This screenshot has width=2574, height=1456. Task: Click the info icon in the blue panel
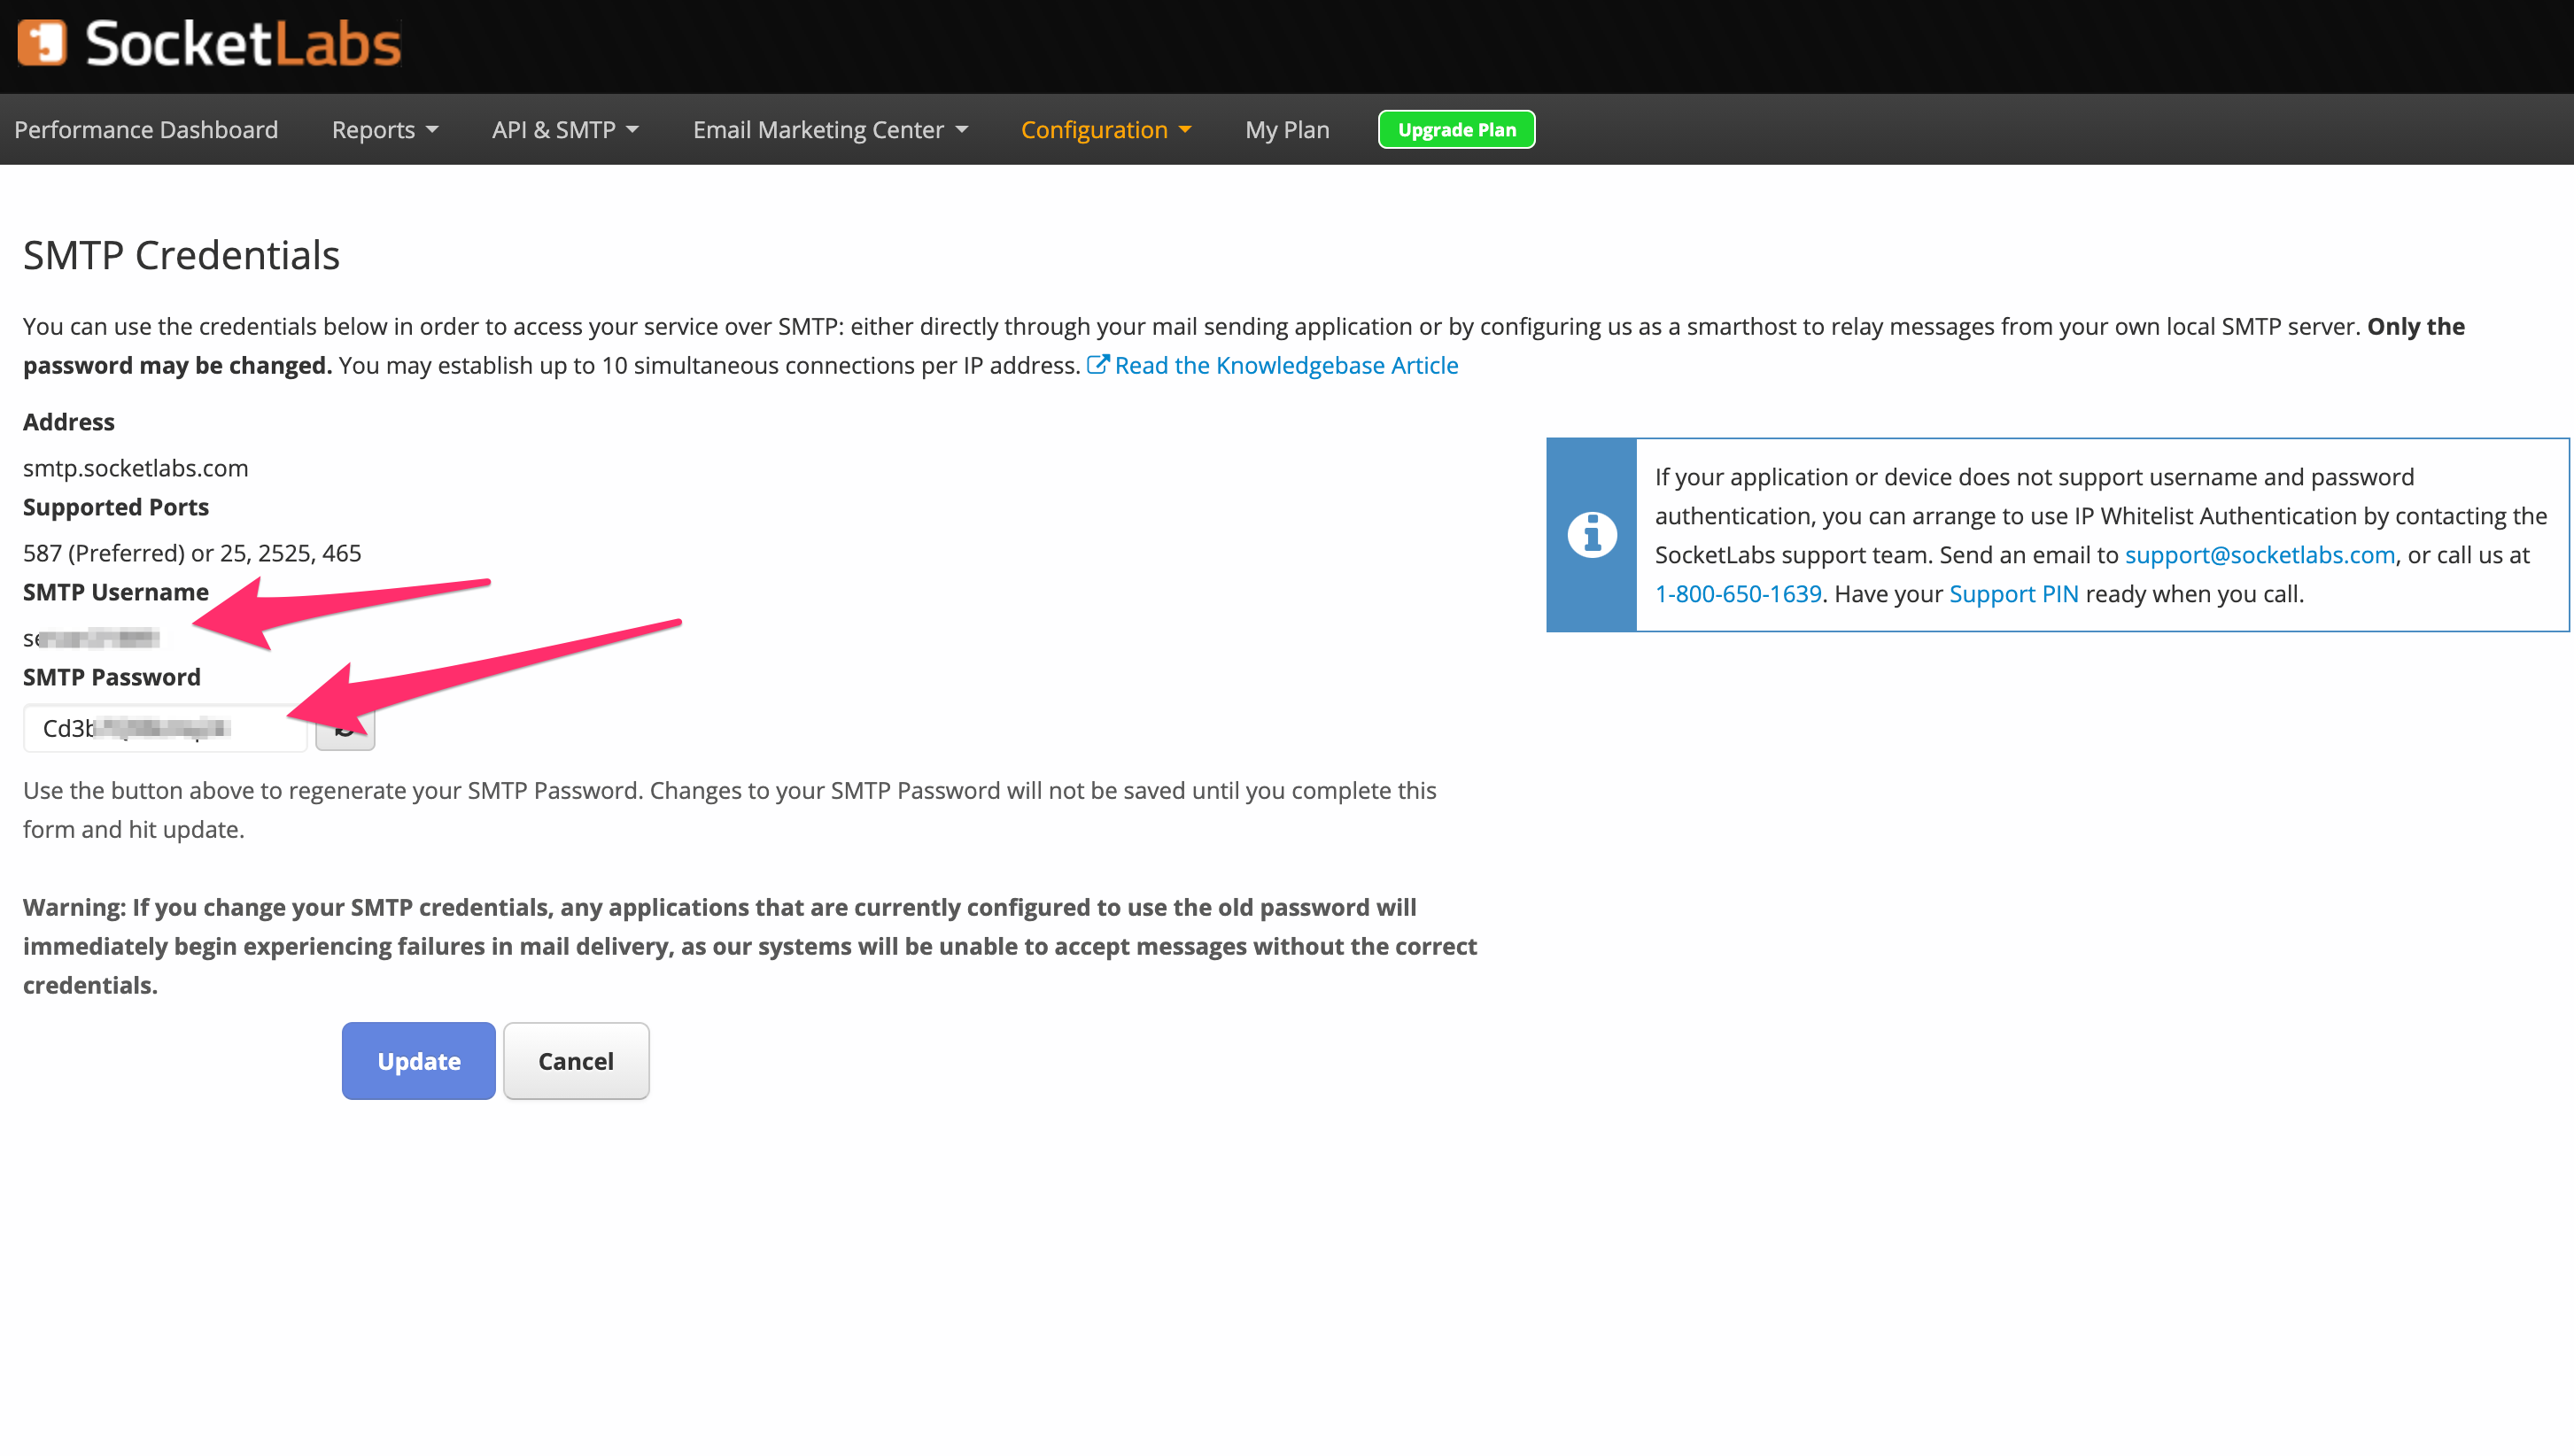coord(1589,534)
